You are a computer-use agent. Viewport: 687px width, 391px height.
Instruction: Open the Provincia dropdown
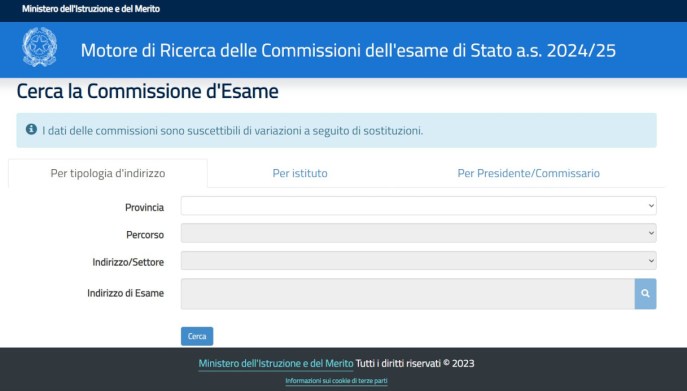(418, 206)
